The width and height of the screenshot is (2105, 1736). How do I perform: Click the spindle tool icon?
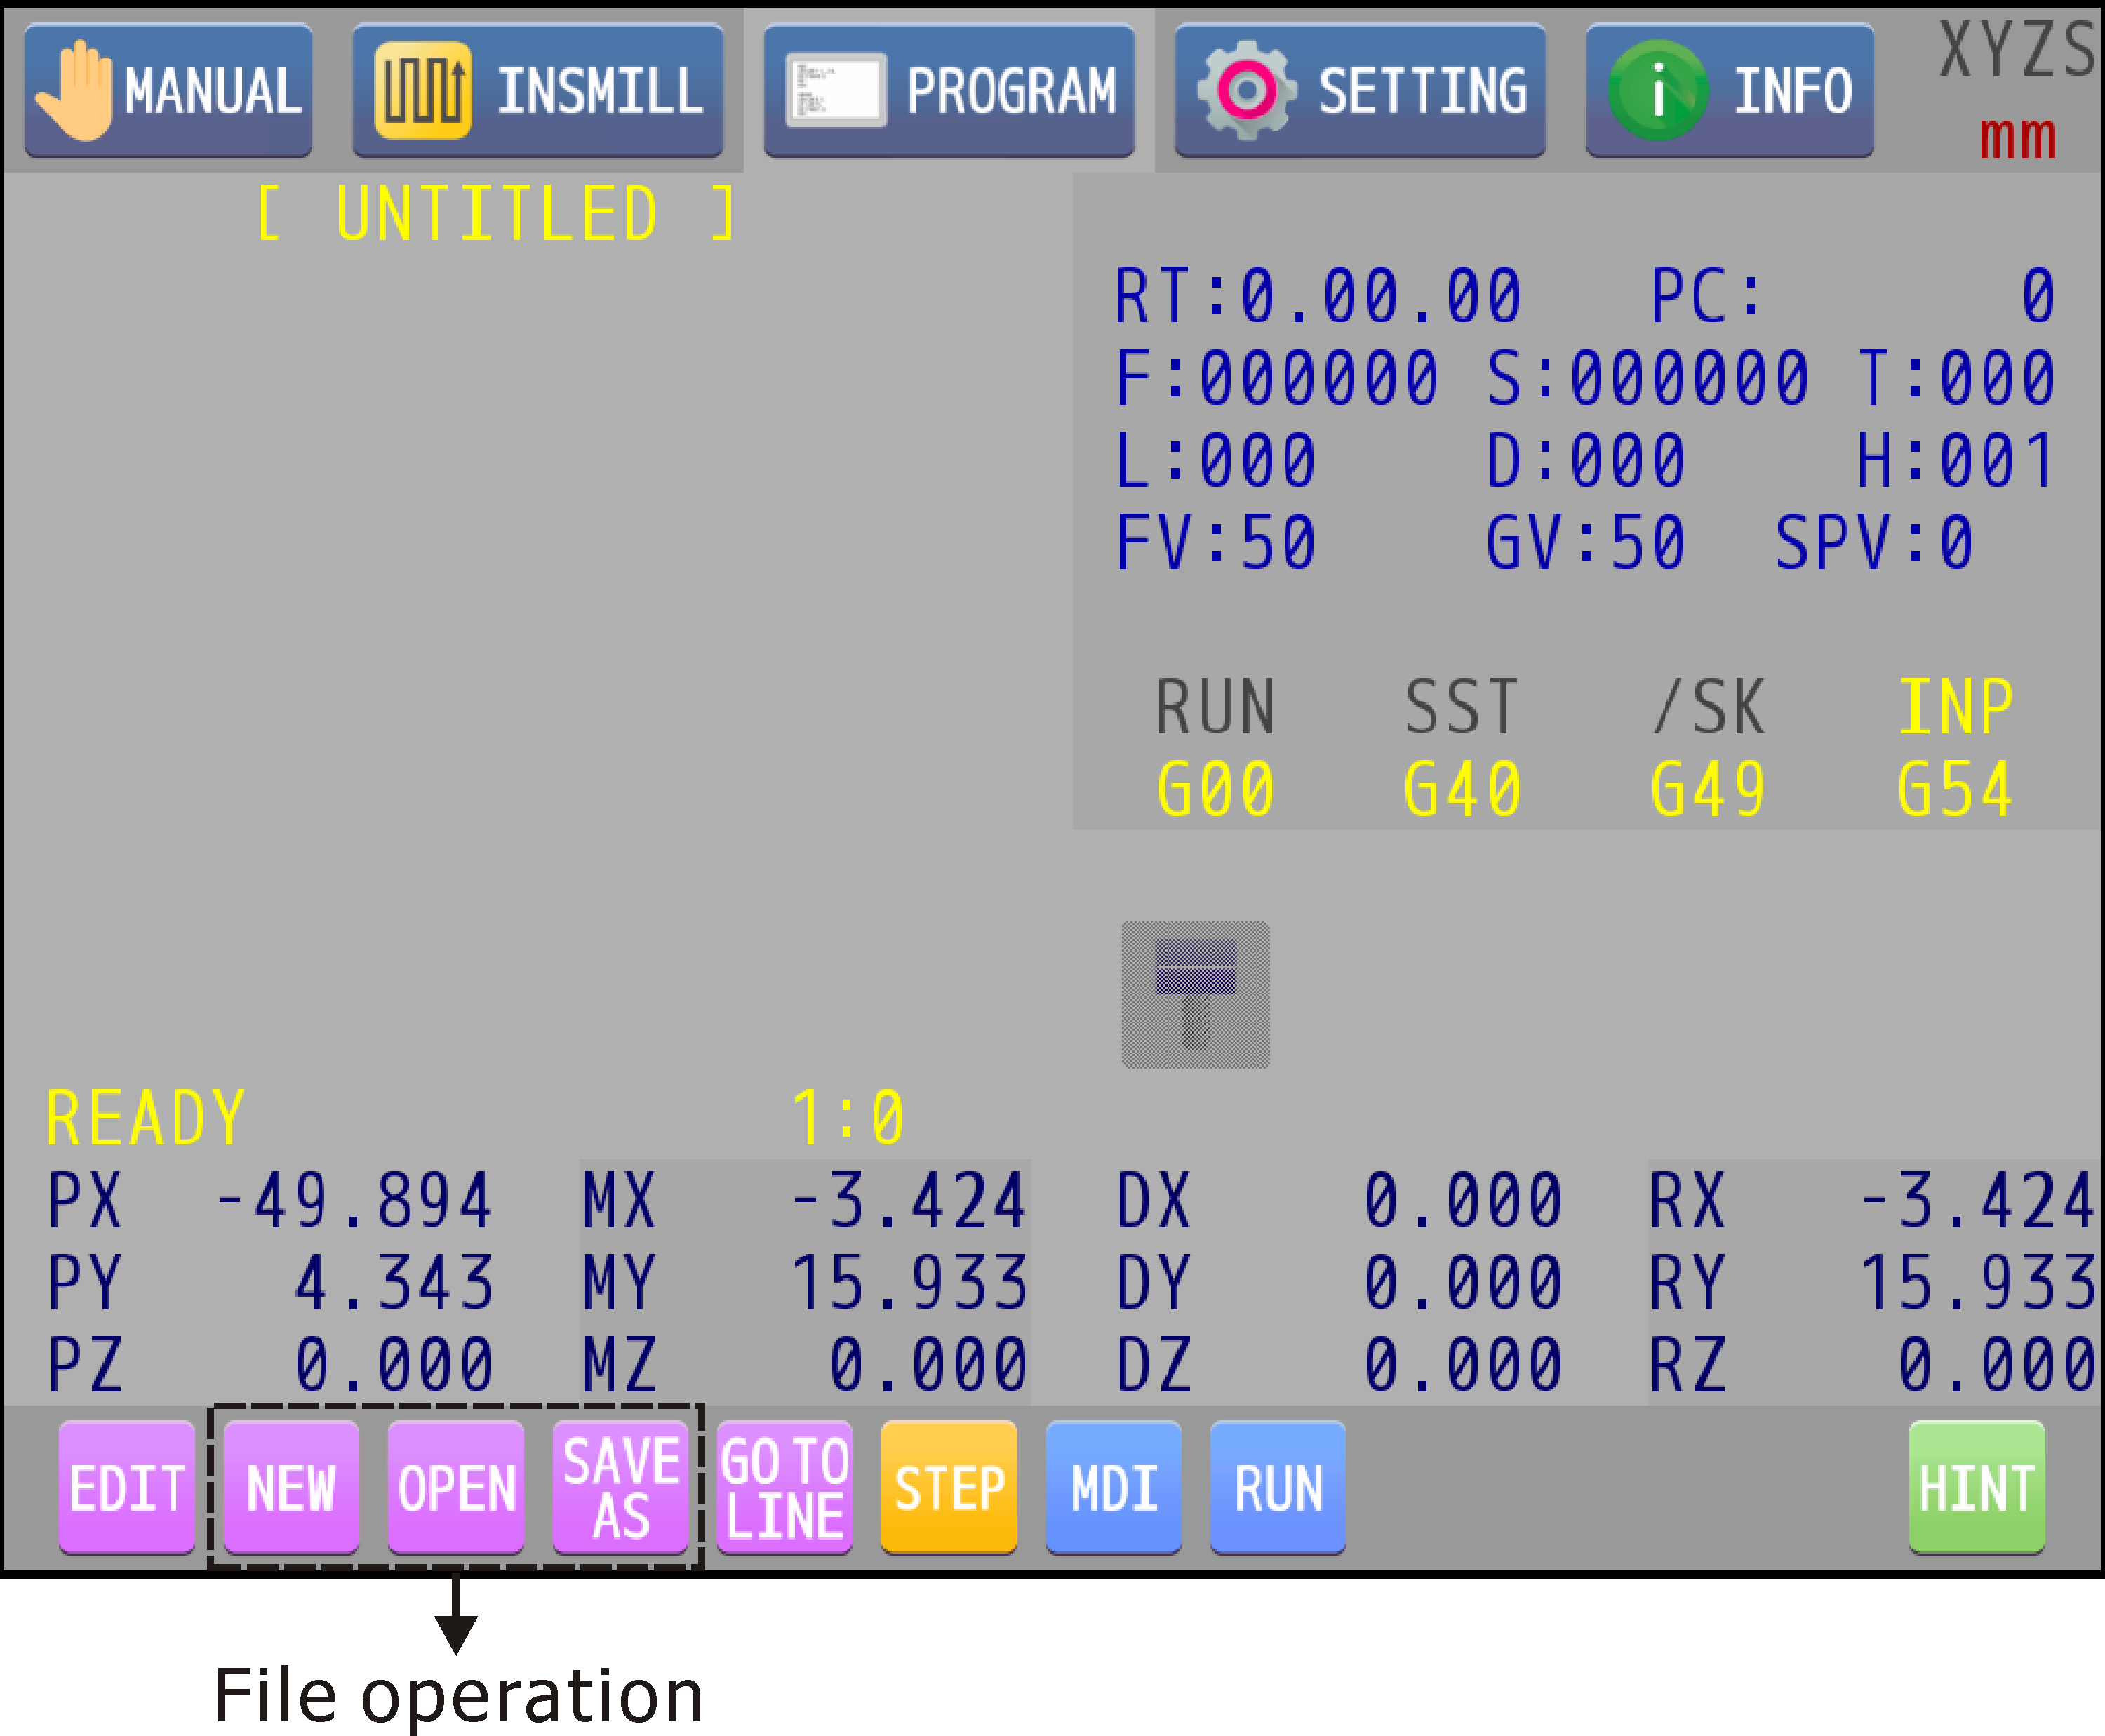pyautogui.click(x=1195, y=994)
